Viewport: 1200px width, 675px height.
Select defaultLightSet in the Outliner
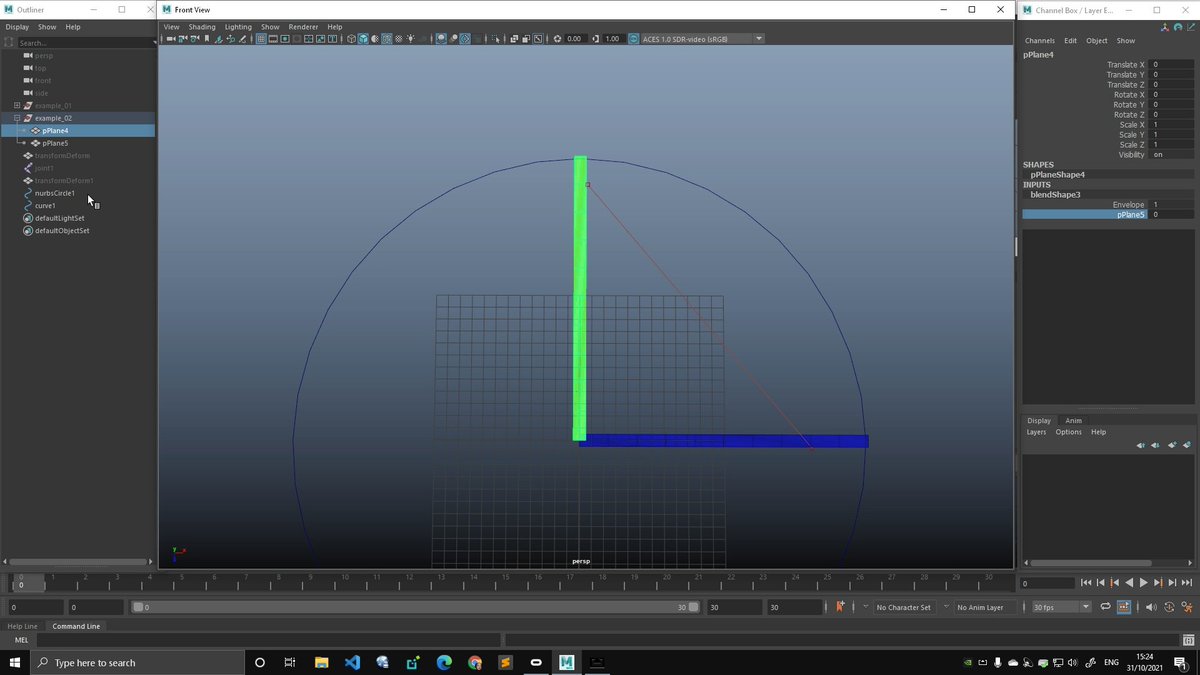point(59,218)
